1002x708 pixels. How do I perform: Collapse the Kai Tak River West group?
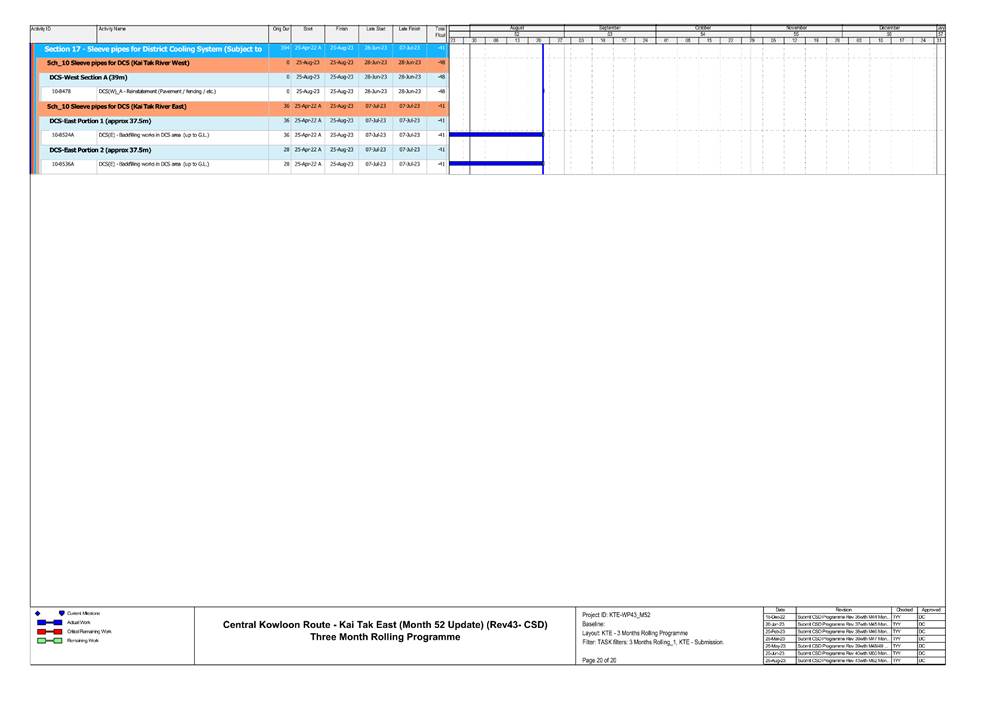38,62
